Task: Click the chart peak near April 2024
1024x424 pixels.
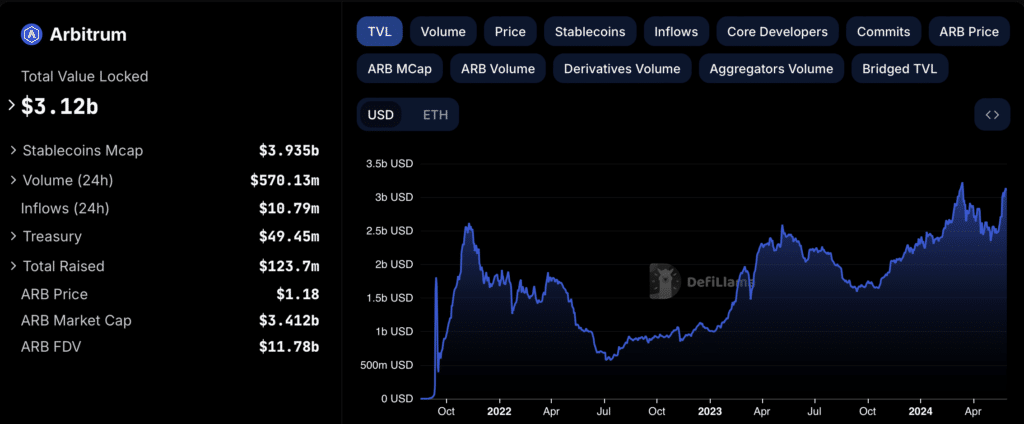Action: pos(961,184)
